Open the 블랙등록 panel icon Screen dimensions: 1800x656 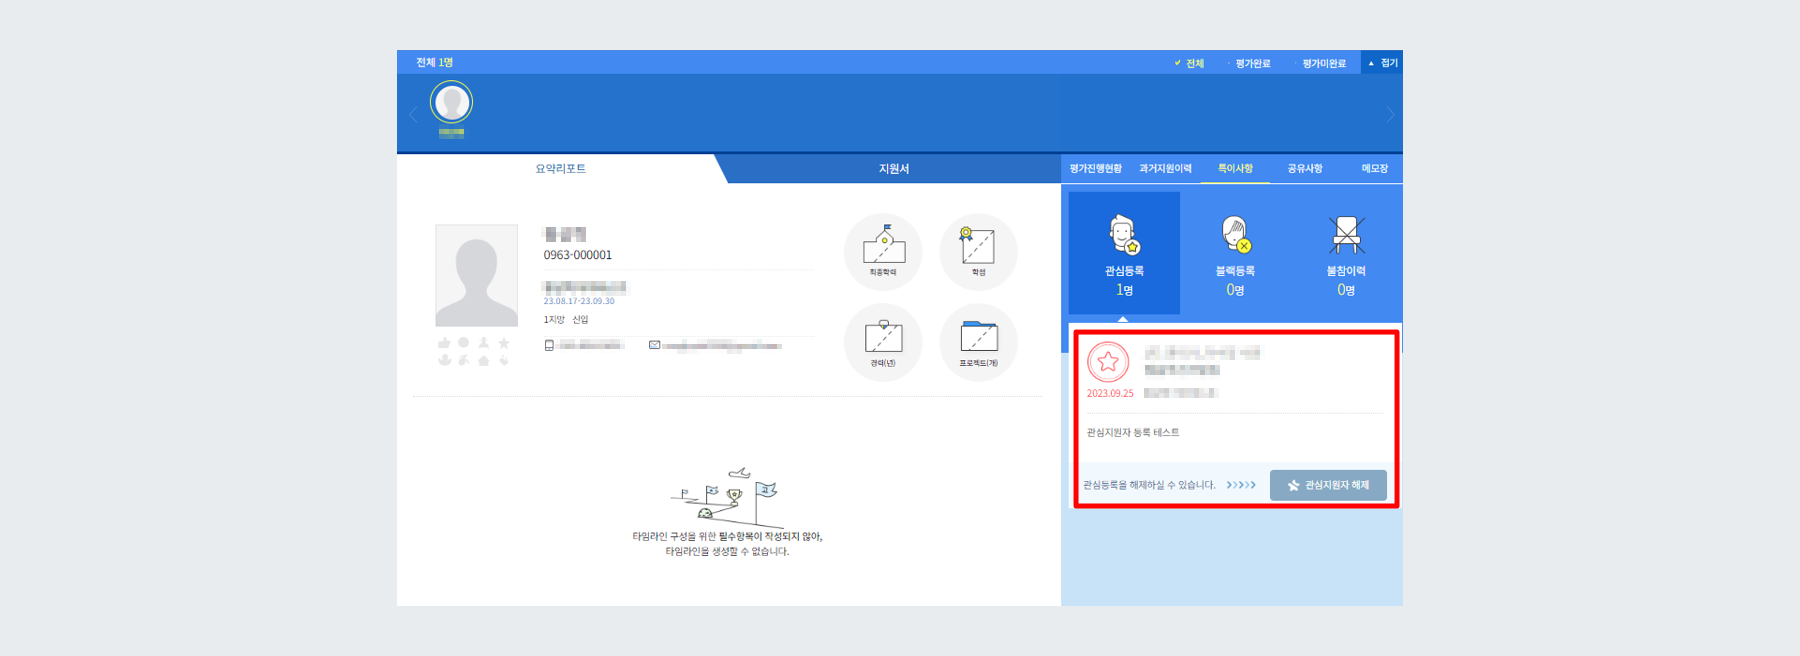click(x=1236, y=235)
